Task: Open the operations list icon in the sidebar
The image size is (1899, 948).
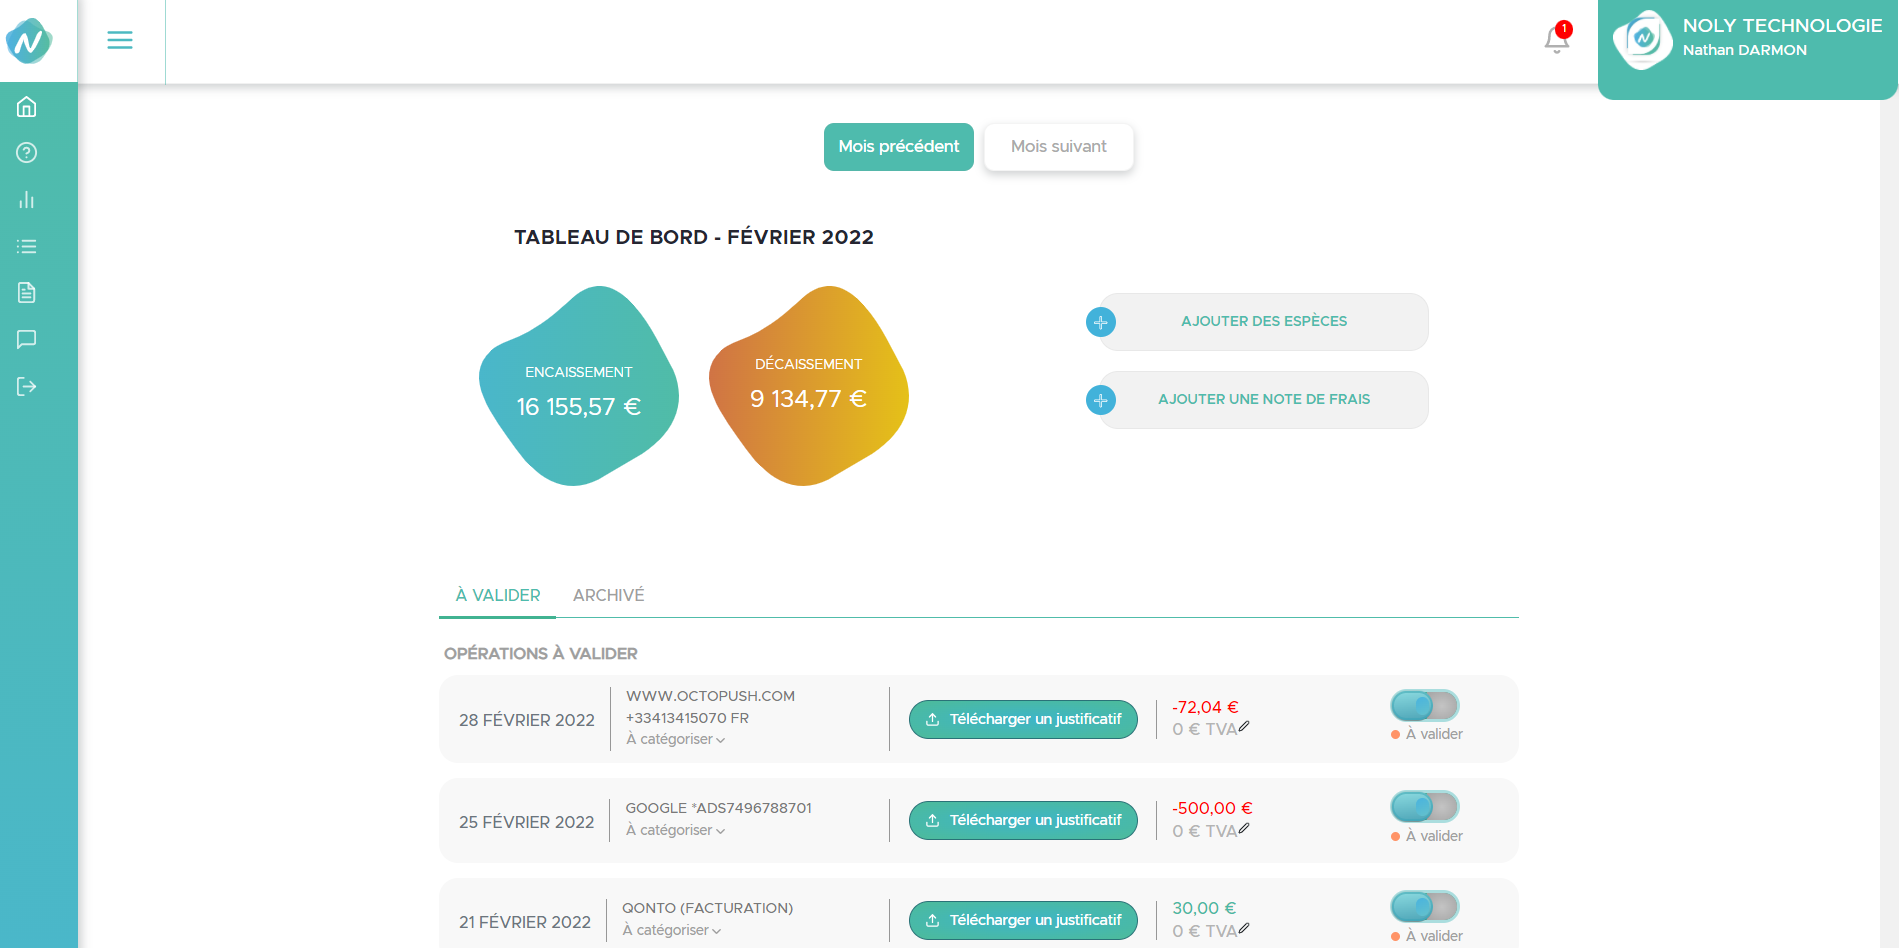Action: (x=26, y=246)
